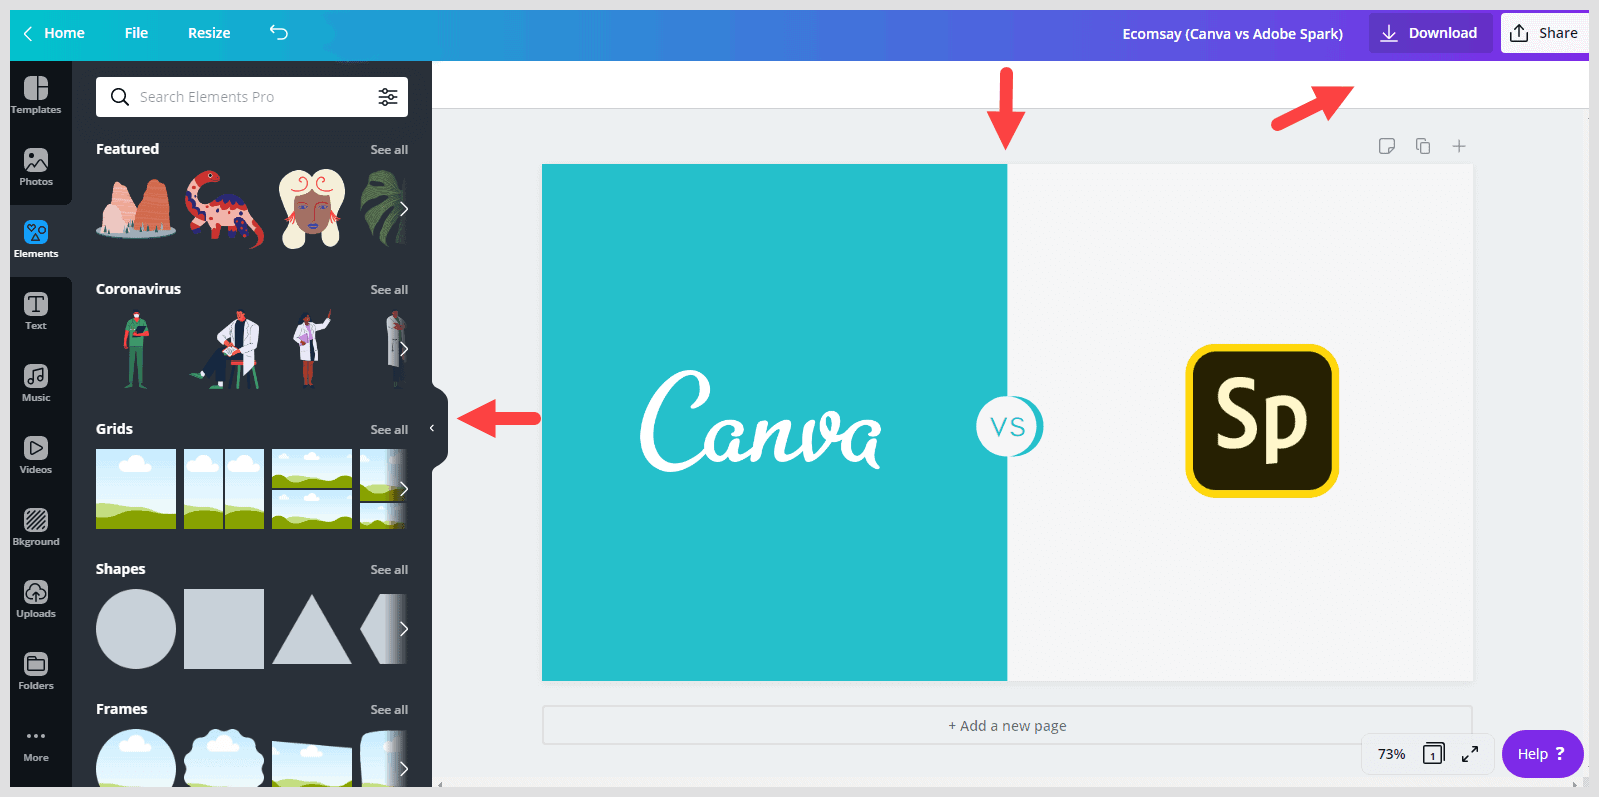Open the Templates sidebar panel
Viewport: 1599px width, 797px height.
[36, 96]
